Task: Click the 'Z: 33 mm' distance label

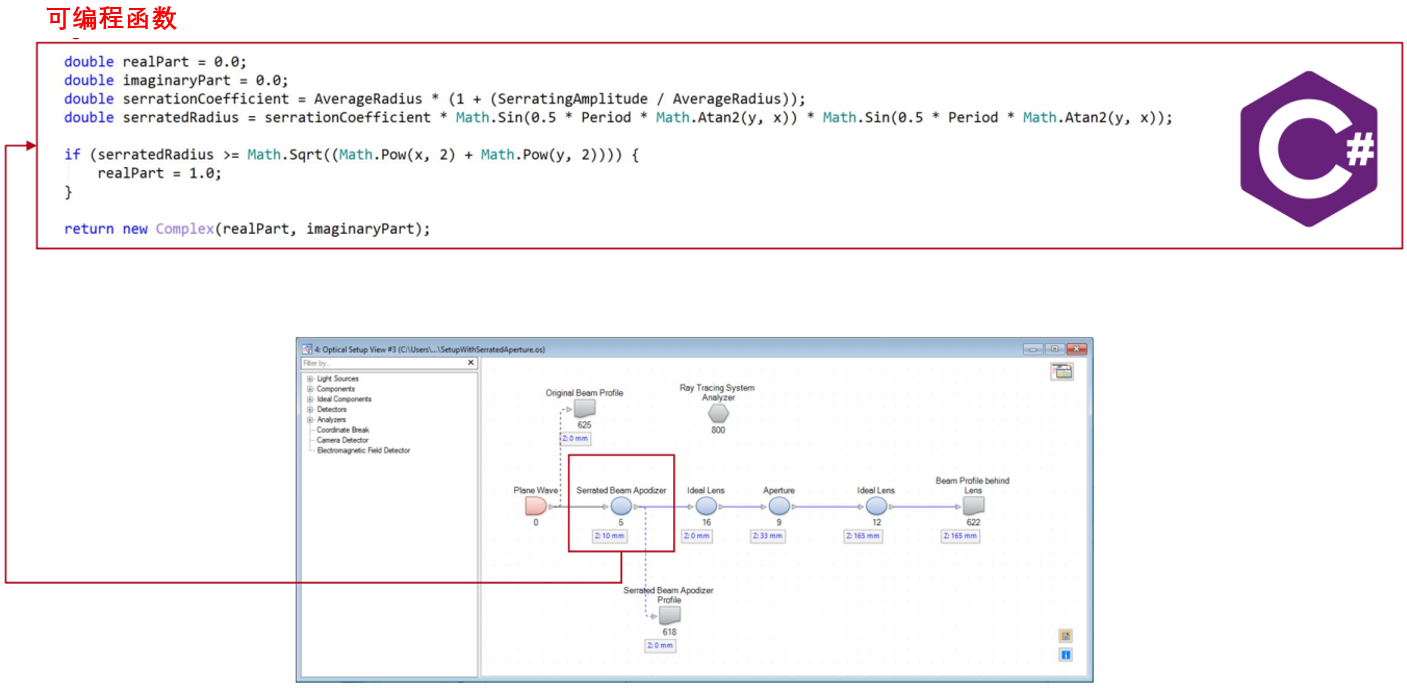Action: [769, 536]
